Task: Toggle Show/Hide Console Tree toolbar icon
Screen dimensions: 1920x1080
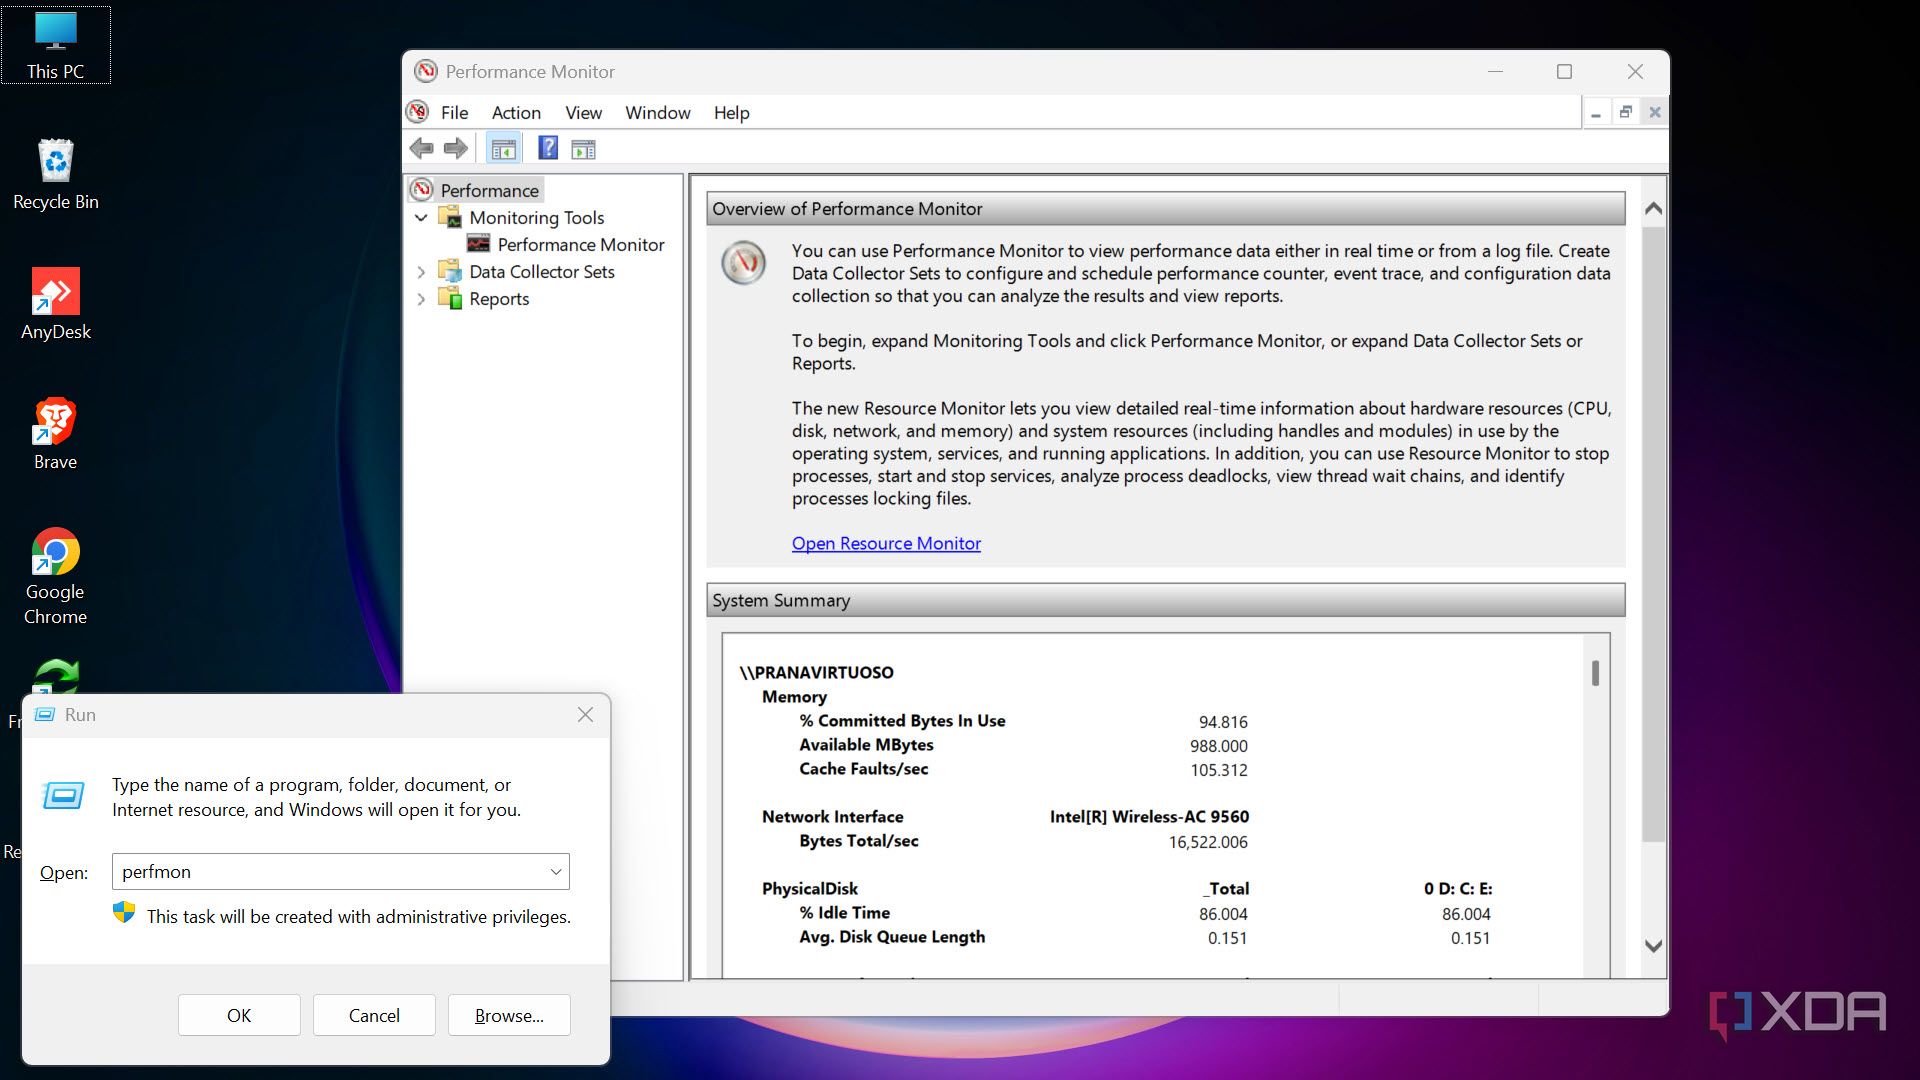Action: tap(503, 149)
